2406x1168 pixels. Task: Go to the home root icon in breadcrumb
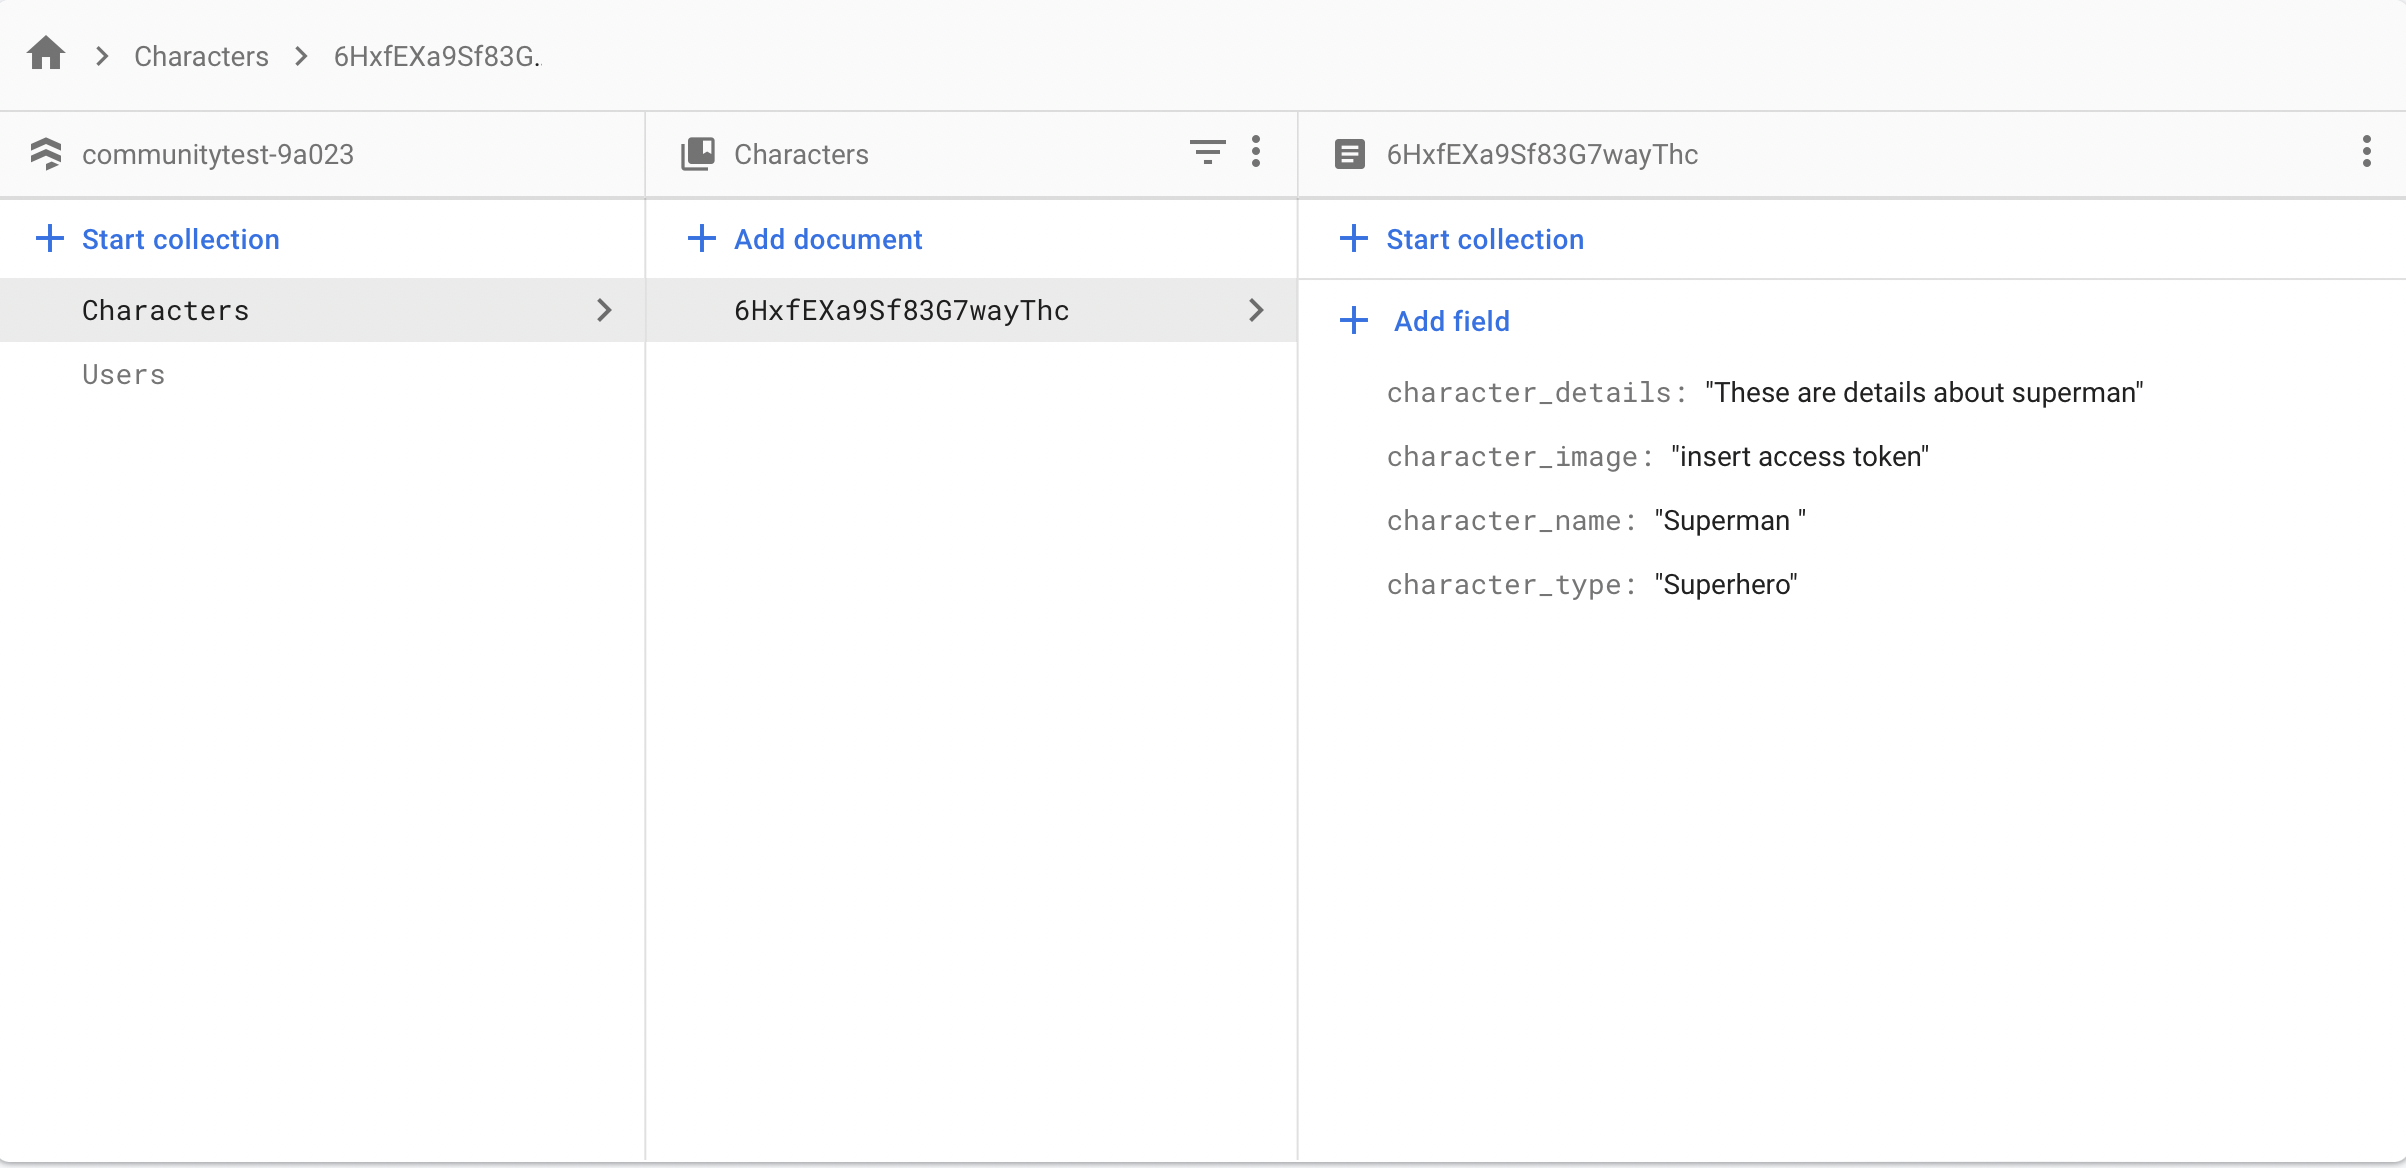(x=46, y=54)
